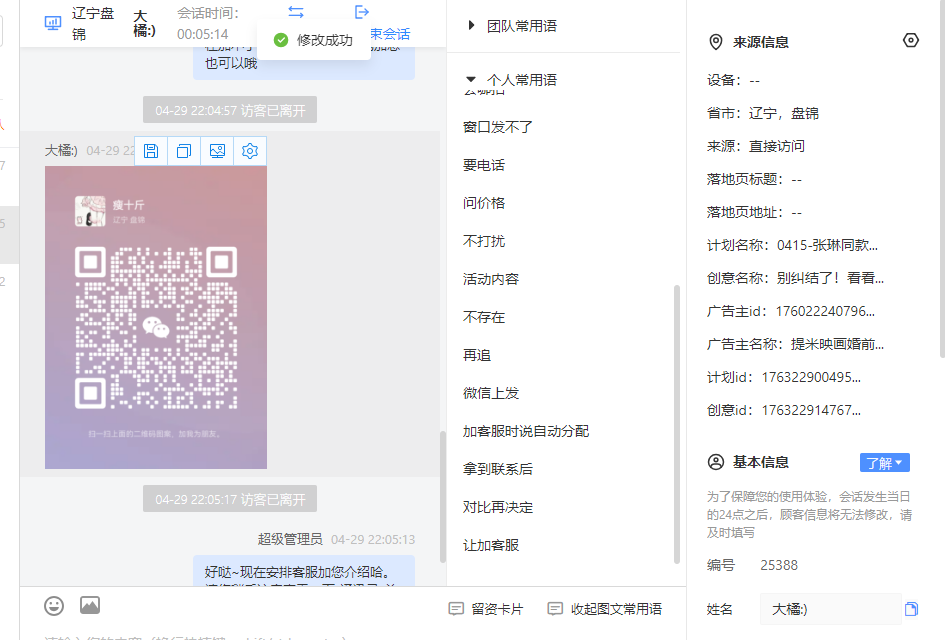This screenshot has height=640, width=945.
Task: Click the end session exit icon
Action: [x=362, y=12]
